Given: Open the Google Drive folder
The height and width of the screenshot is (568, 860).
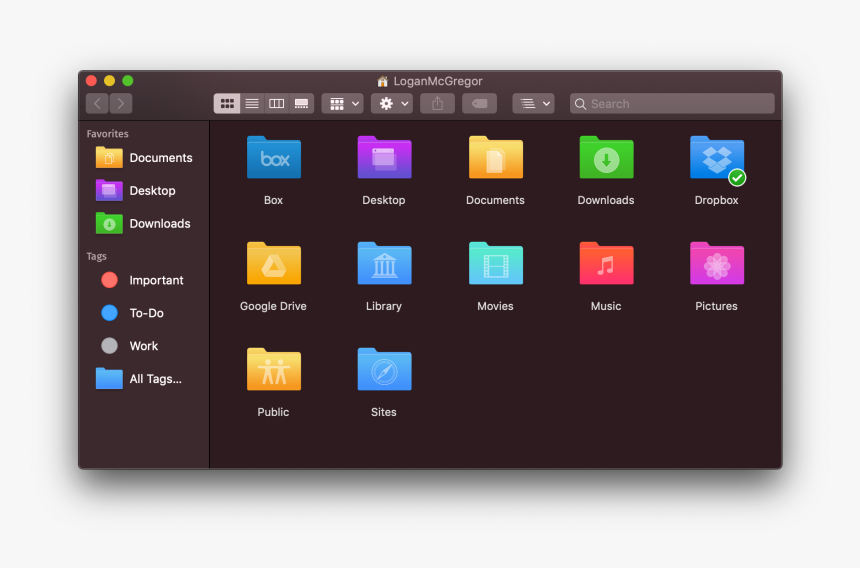Looking at the screenshot, I should pos(274,264).
